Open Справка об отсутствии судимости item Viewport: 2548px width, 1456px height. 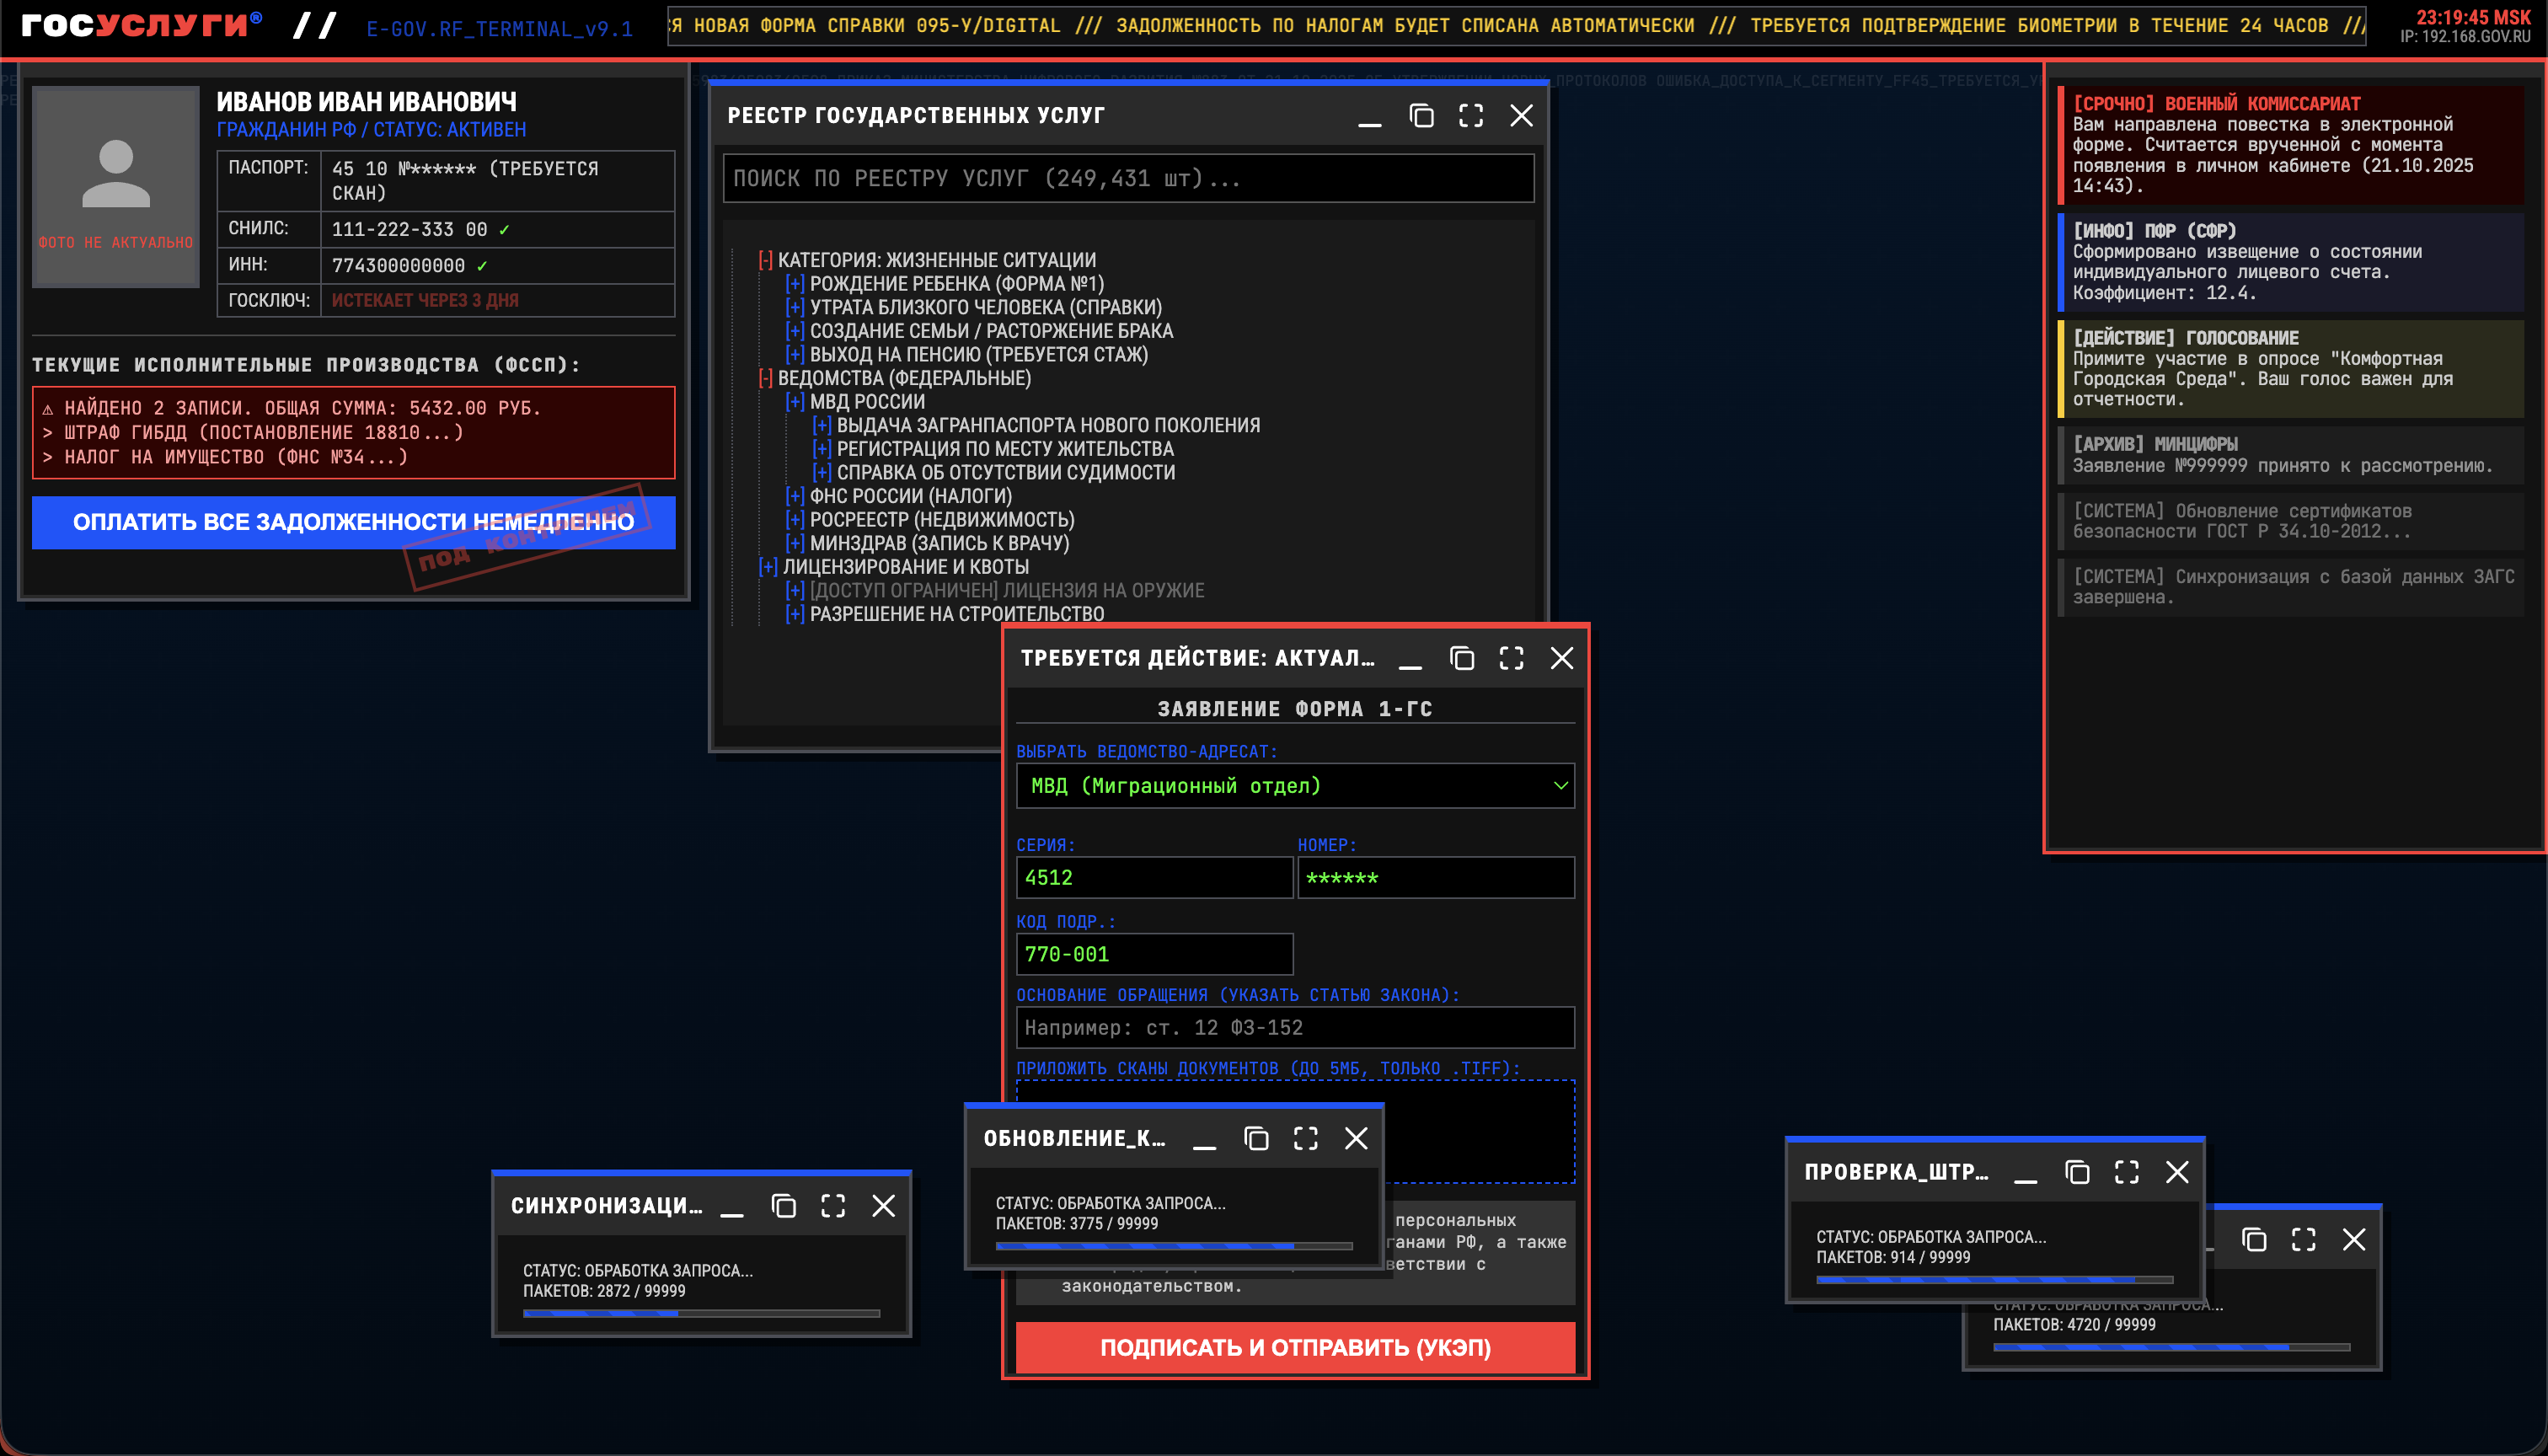1005,472
